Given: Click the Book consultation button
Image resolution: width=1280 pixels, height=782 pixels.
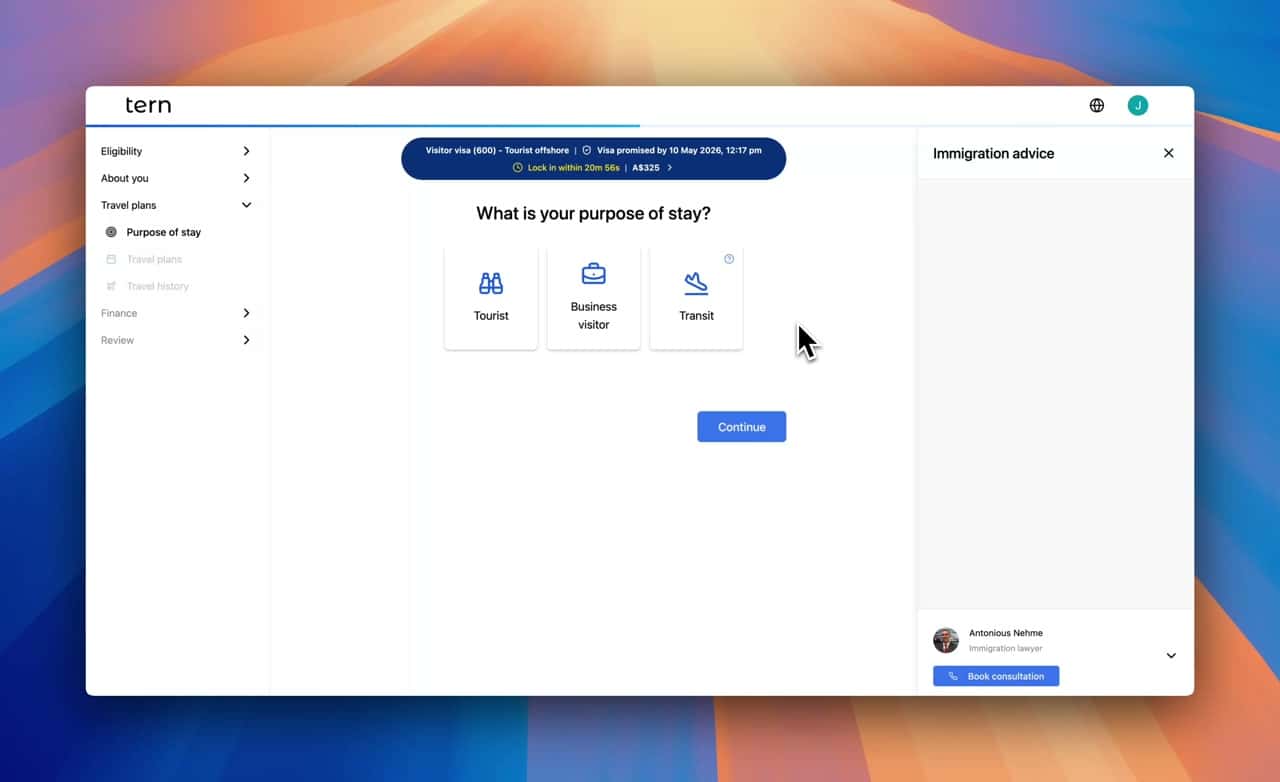Looking at the screenshot, I should click(995, 676).
